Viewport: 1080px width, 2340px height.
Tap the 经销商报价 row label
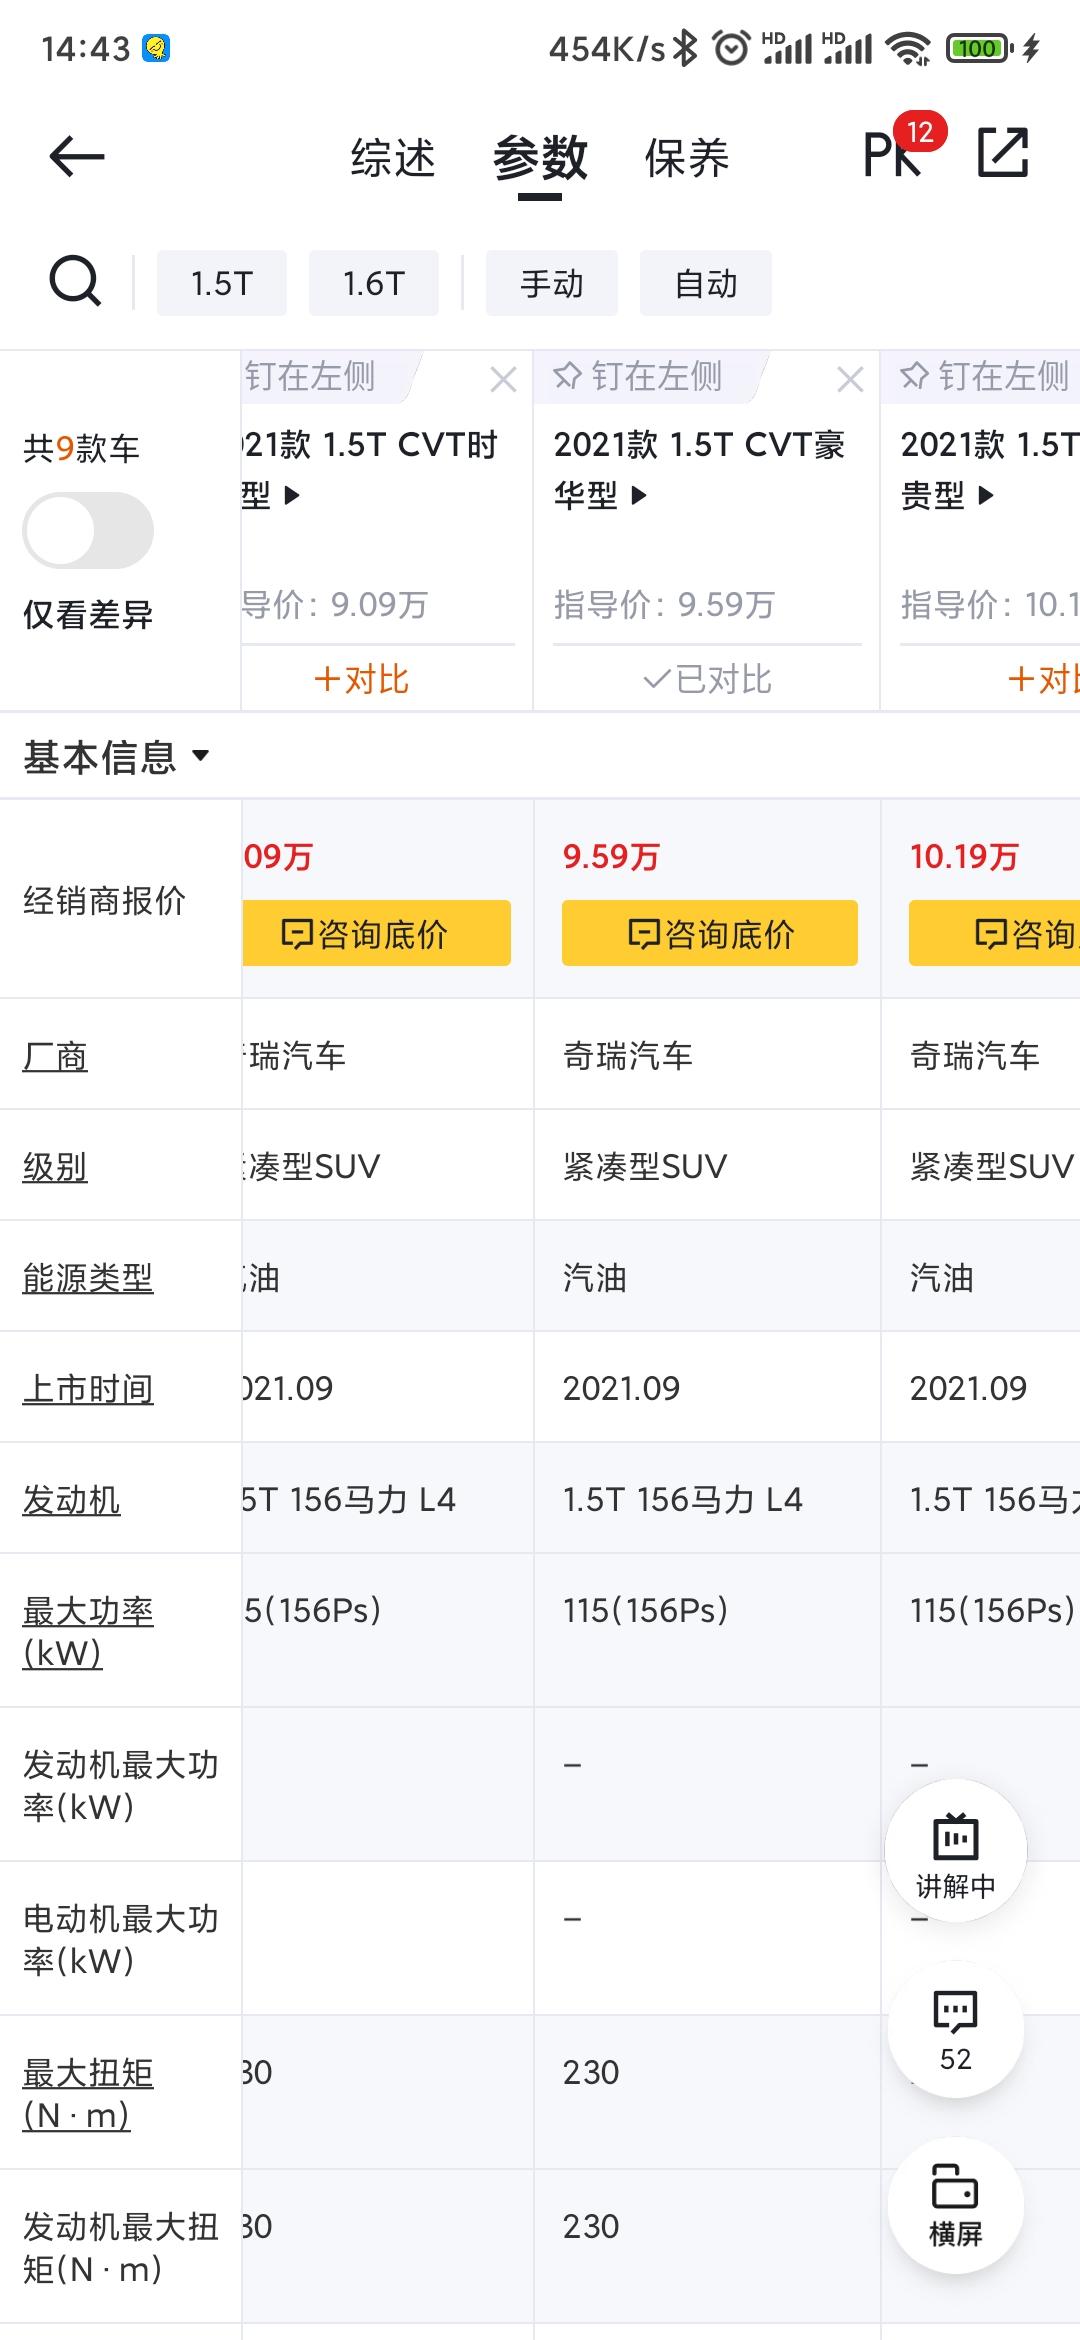point(104,901)
